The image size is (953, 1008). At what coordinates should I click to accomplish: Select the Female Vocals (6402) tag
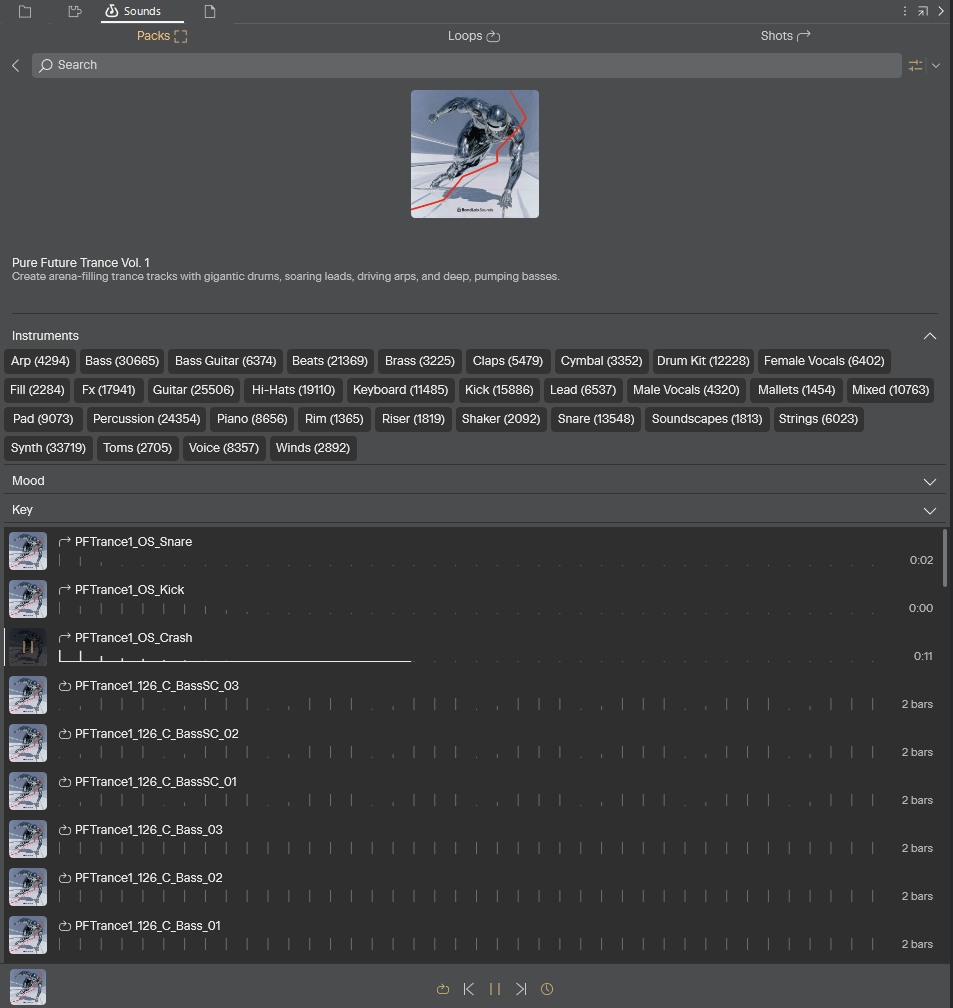click(824, 361)
